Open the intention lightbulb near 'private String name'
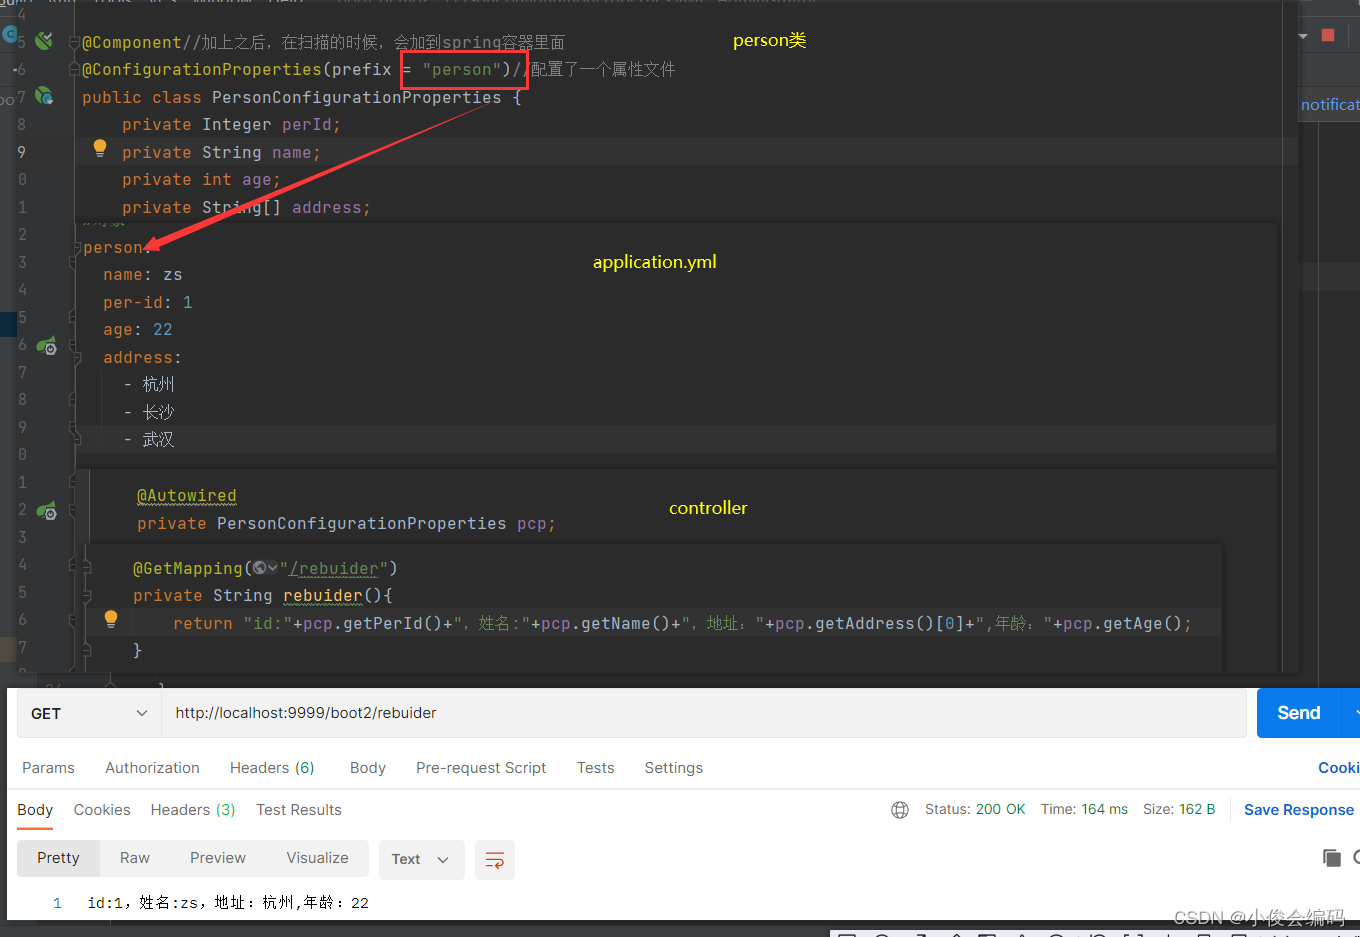The width and height of the screenshot is (1360, 937). pos(99,147)
